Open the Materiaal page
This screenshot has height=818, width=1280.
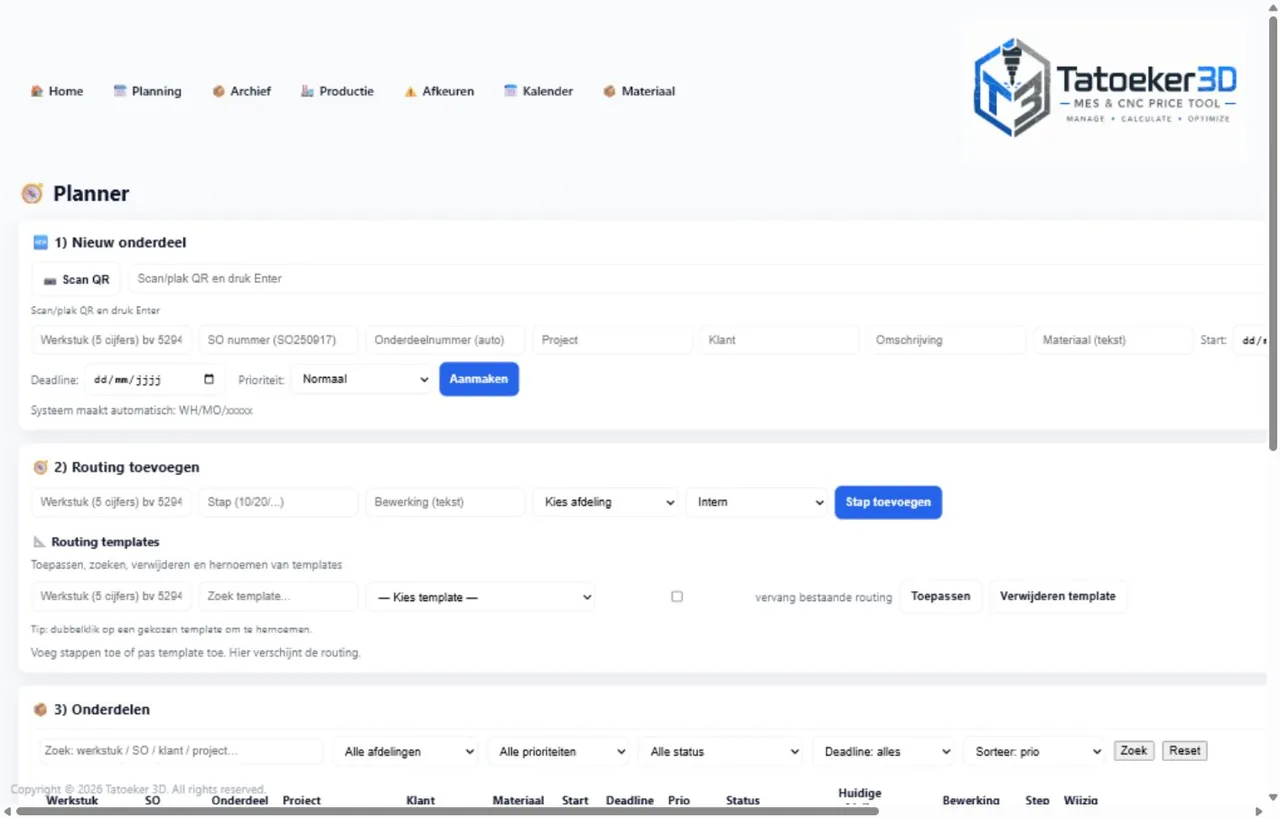click(x=639, y=91)
